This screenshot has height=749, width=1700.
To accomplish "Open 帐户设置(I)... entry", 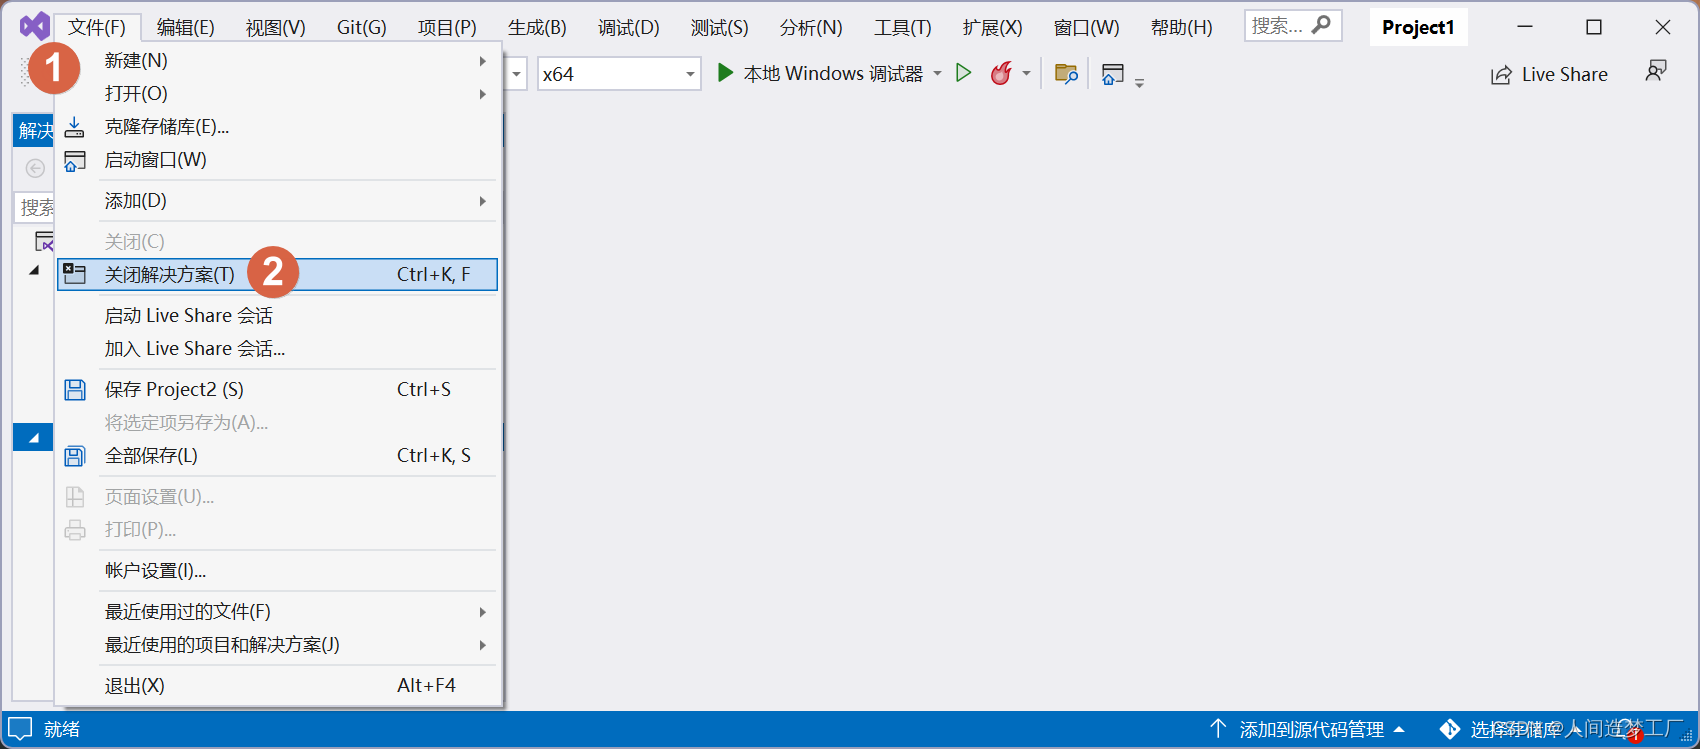I will click(x=277, y=571).
